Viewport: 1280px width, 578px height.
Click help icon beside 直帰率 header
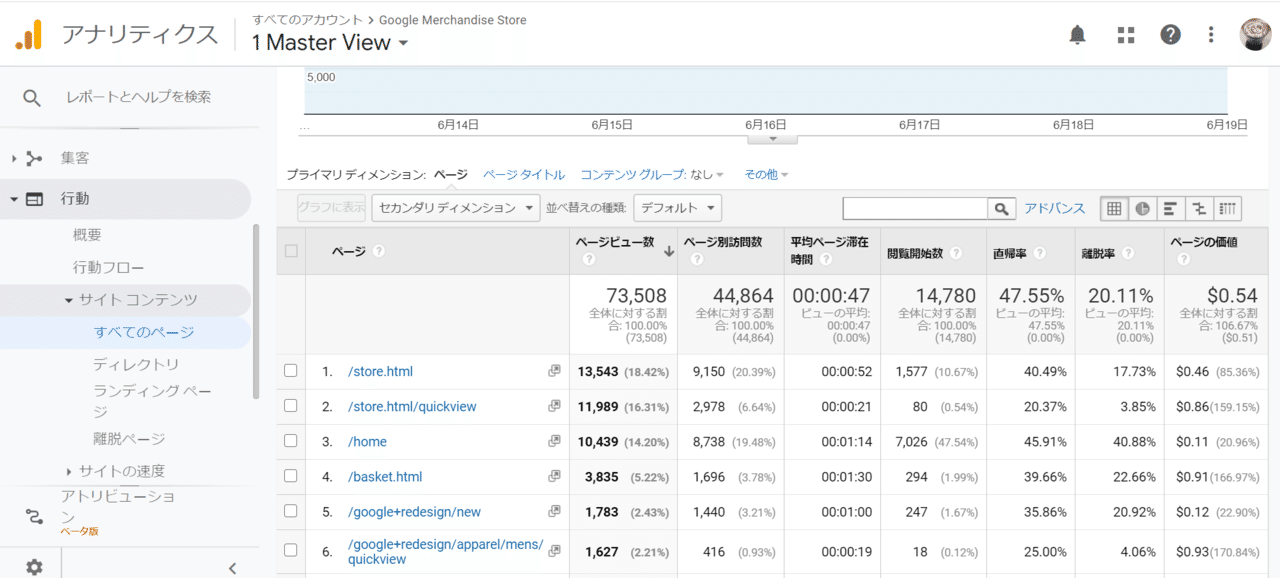pos(1040,253)
